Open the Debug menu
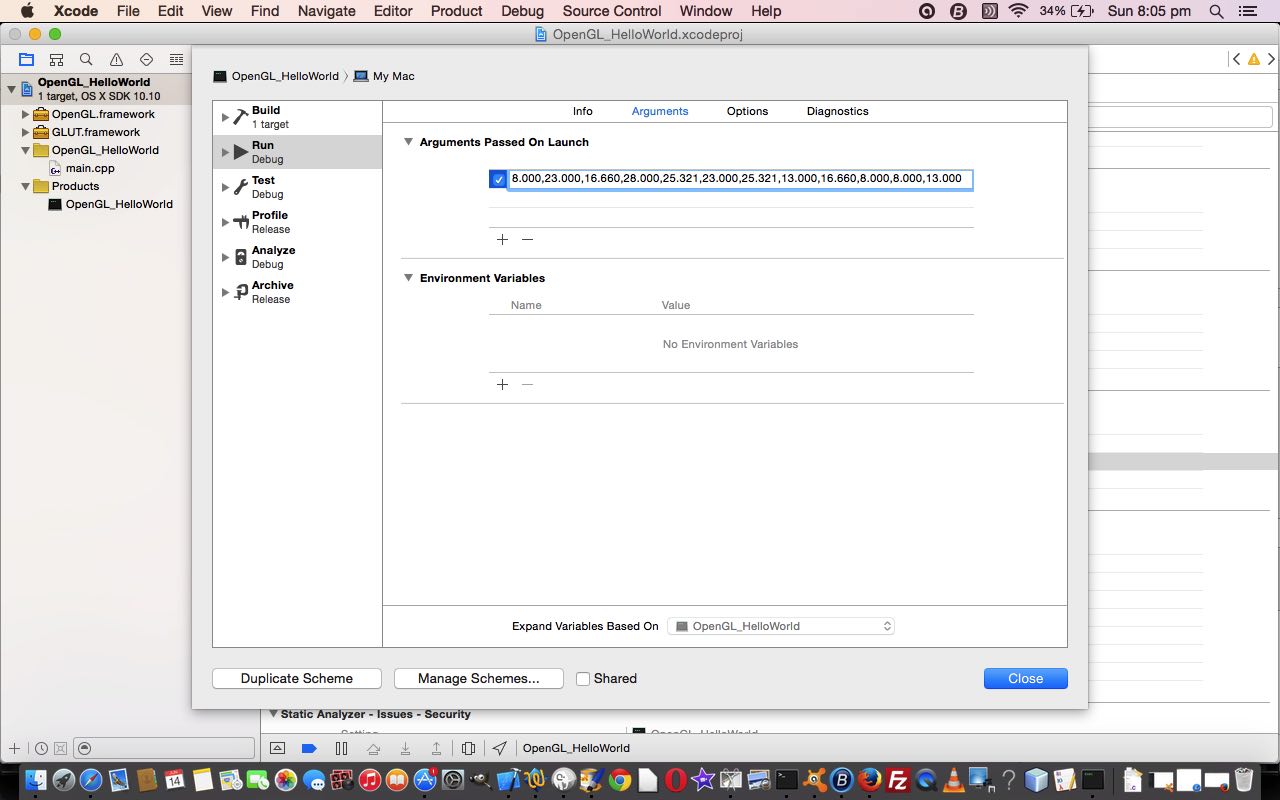This screenshot has width=1280, height=800. [x=522, y=11]
